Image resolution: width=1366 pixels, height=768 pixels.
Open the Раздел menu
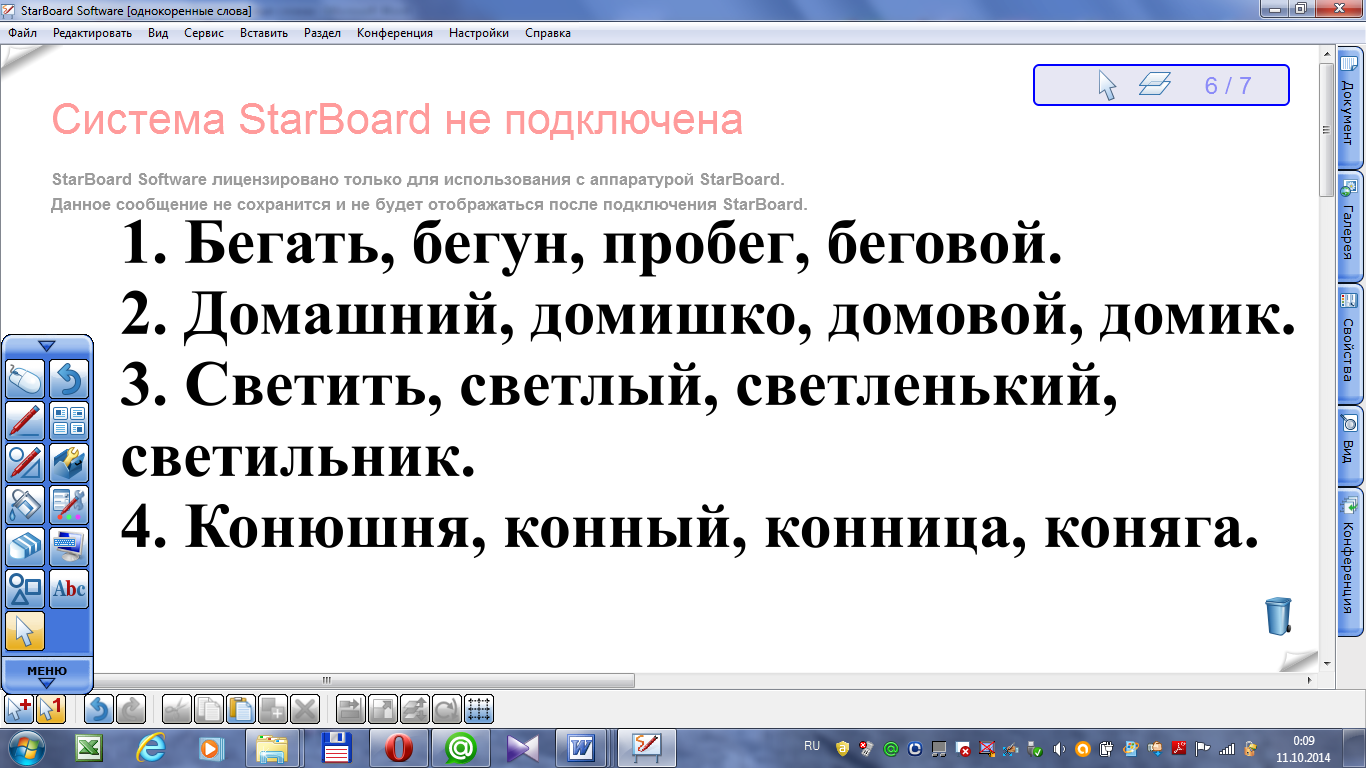[322, 33]
